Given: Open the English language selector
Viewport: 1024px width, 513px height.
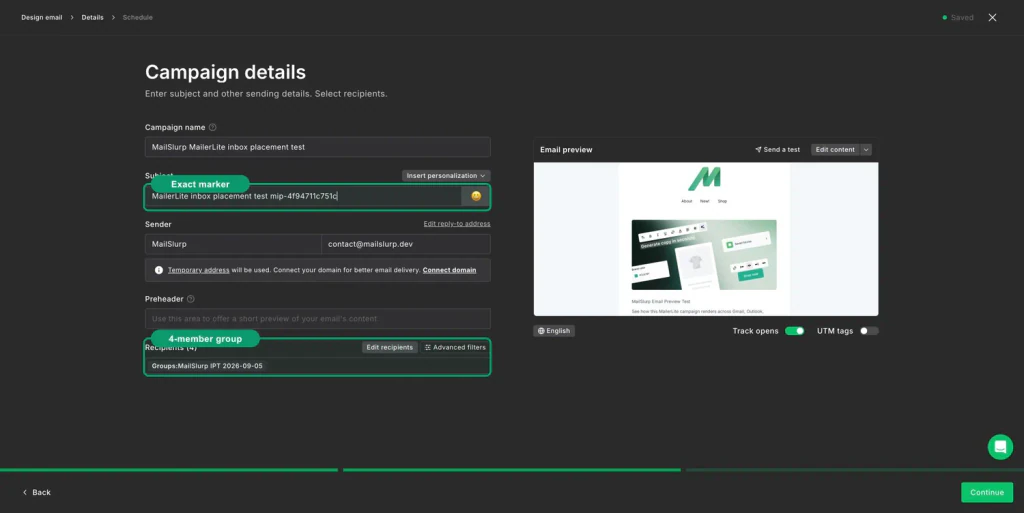Looking at the screenshot, I should pos(554,331).
